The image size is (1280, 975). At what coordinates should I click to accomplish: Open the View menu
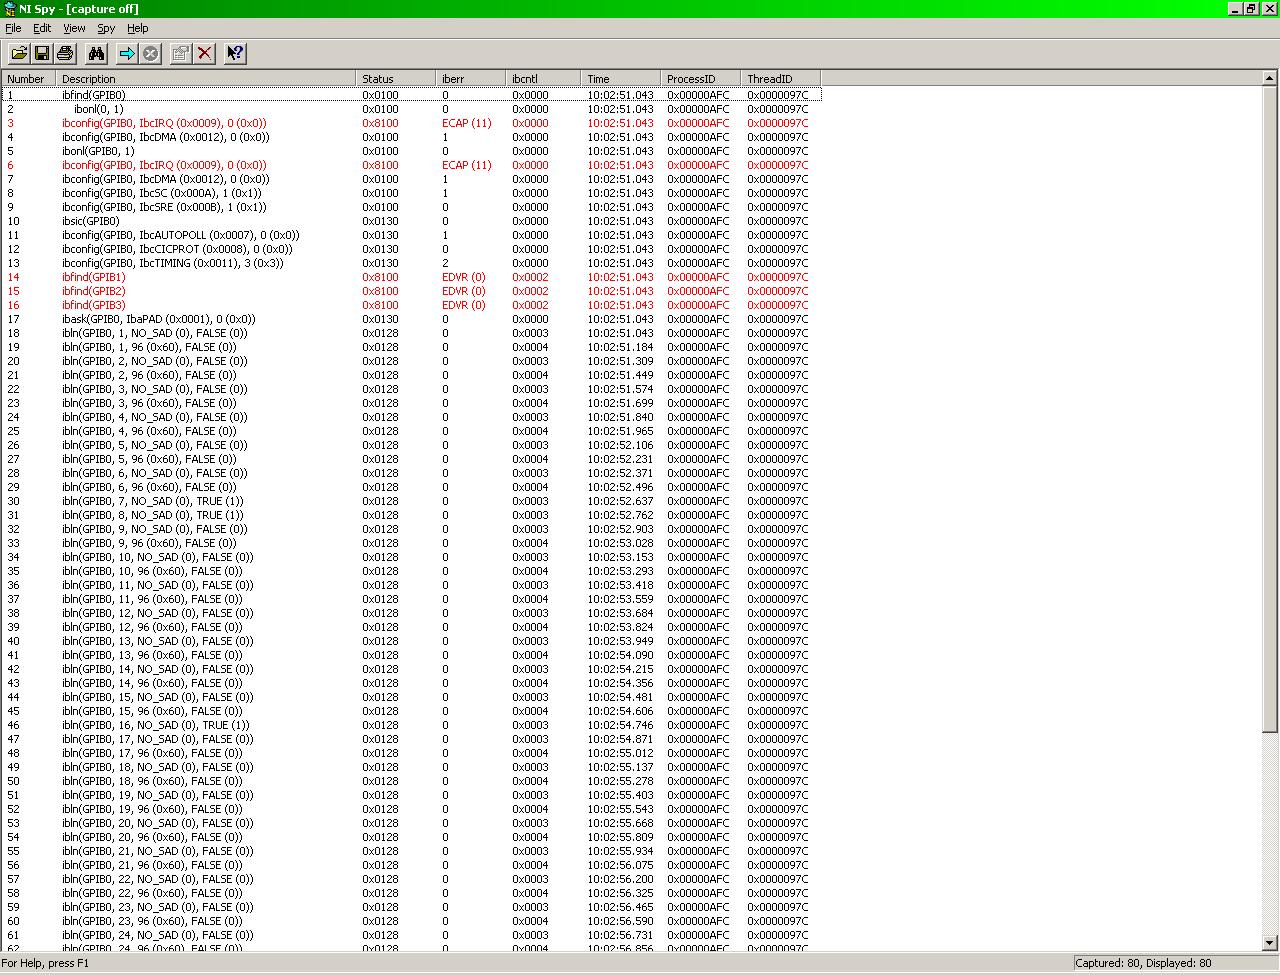point(74,28)
